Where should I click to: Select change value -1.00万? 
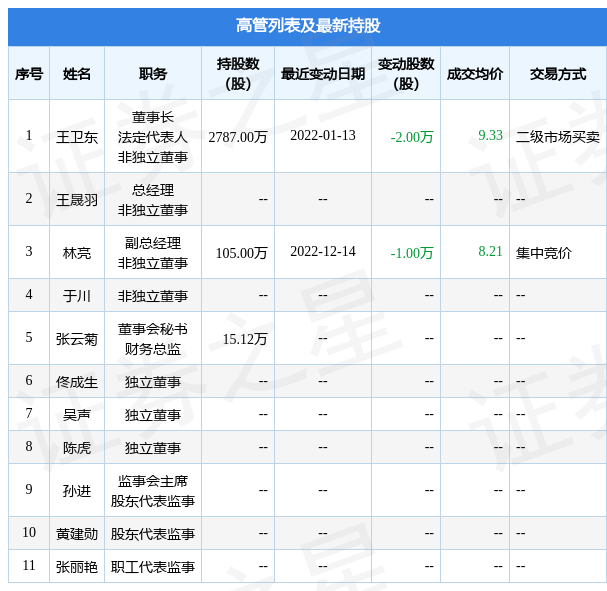[x=412, y=253]
